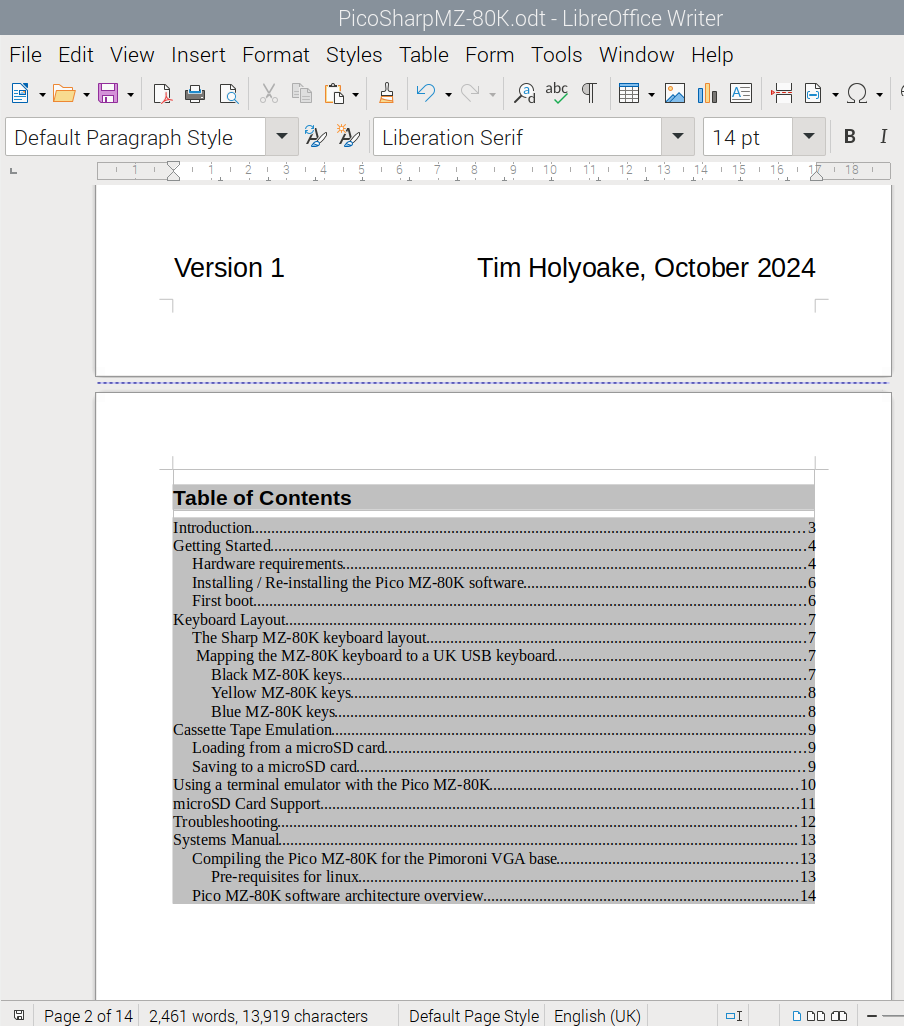This screenshot has width=904, height=1026.
Task: Toggle Bold formatting
Action: tap(850, 136)
